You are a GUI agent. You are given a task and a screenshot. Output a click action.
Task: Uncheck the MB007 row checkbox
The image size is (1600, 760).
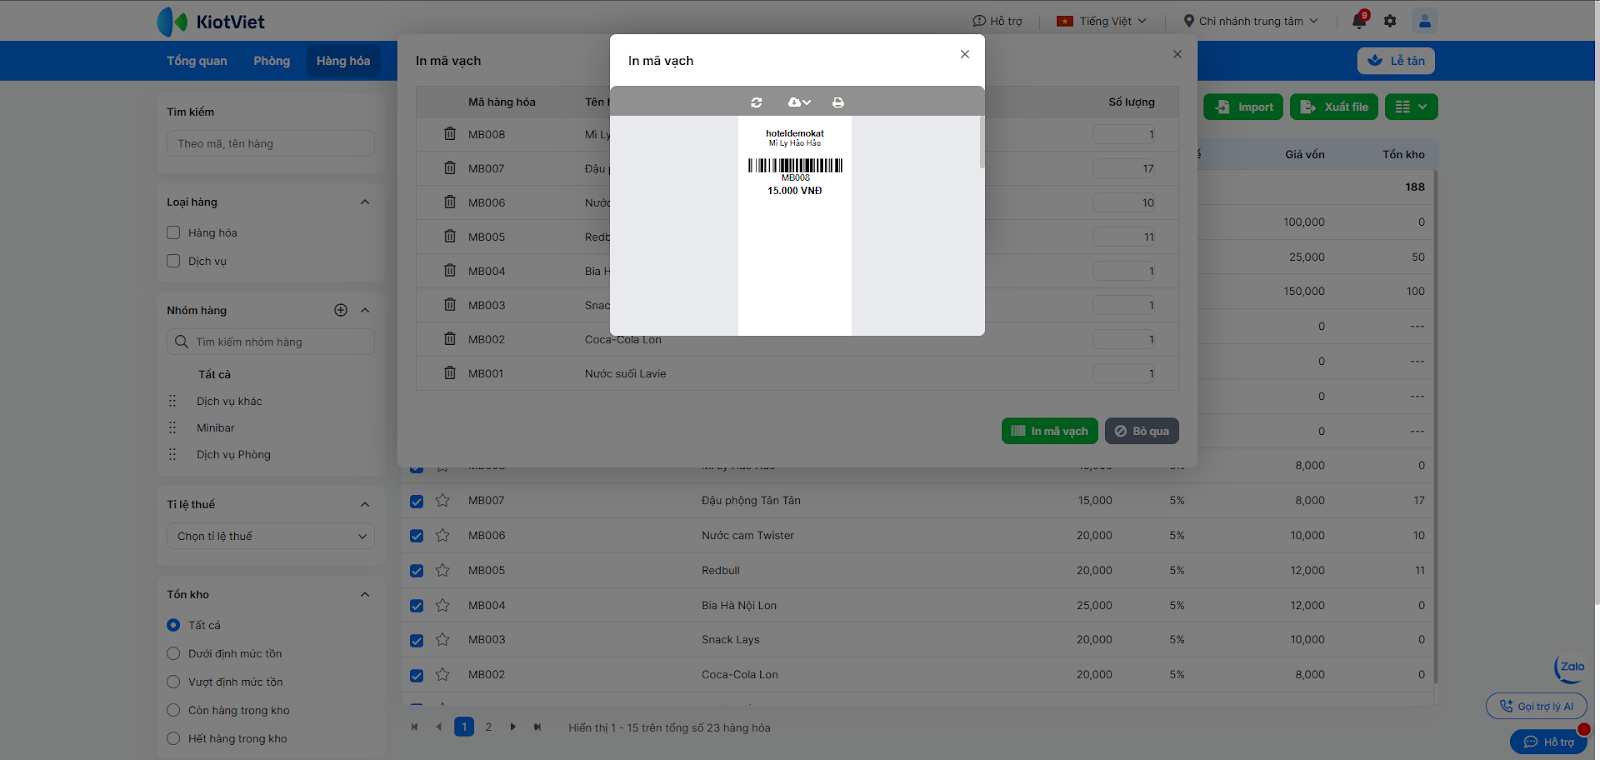pyautogui.click(x=417, y=501)
